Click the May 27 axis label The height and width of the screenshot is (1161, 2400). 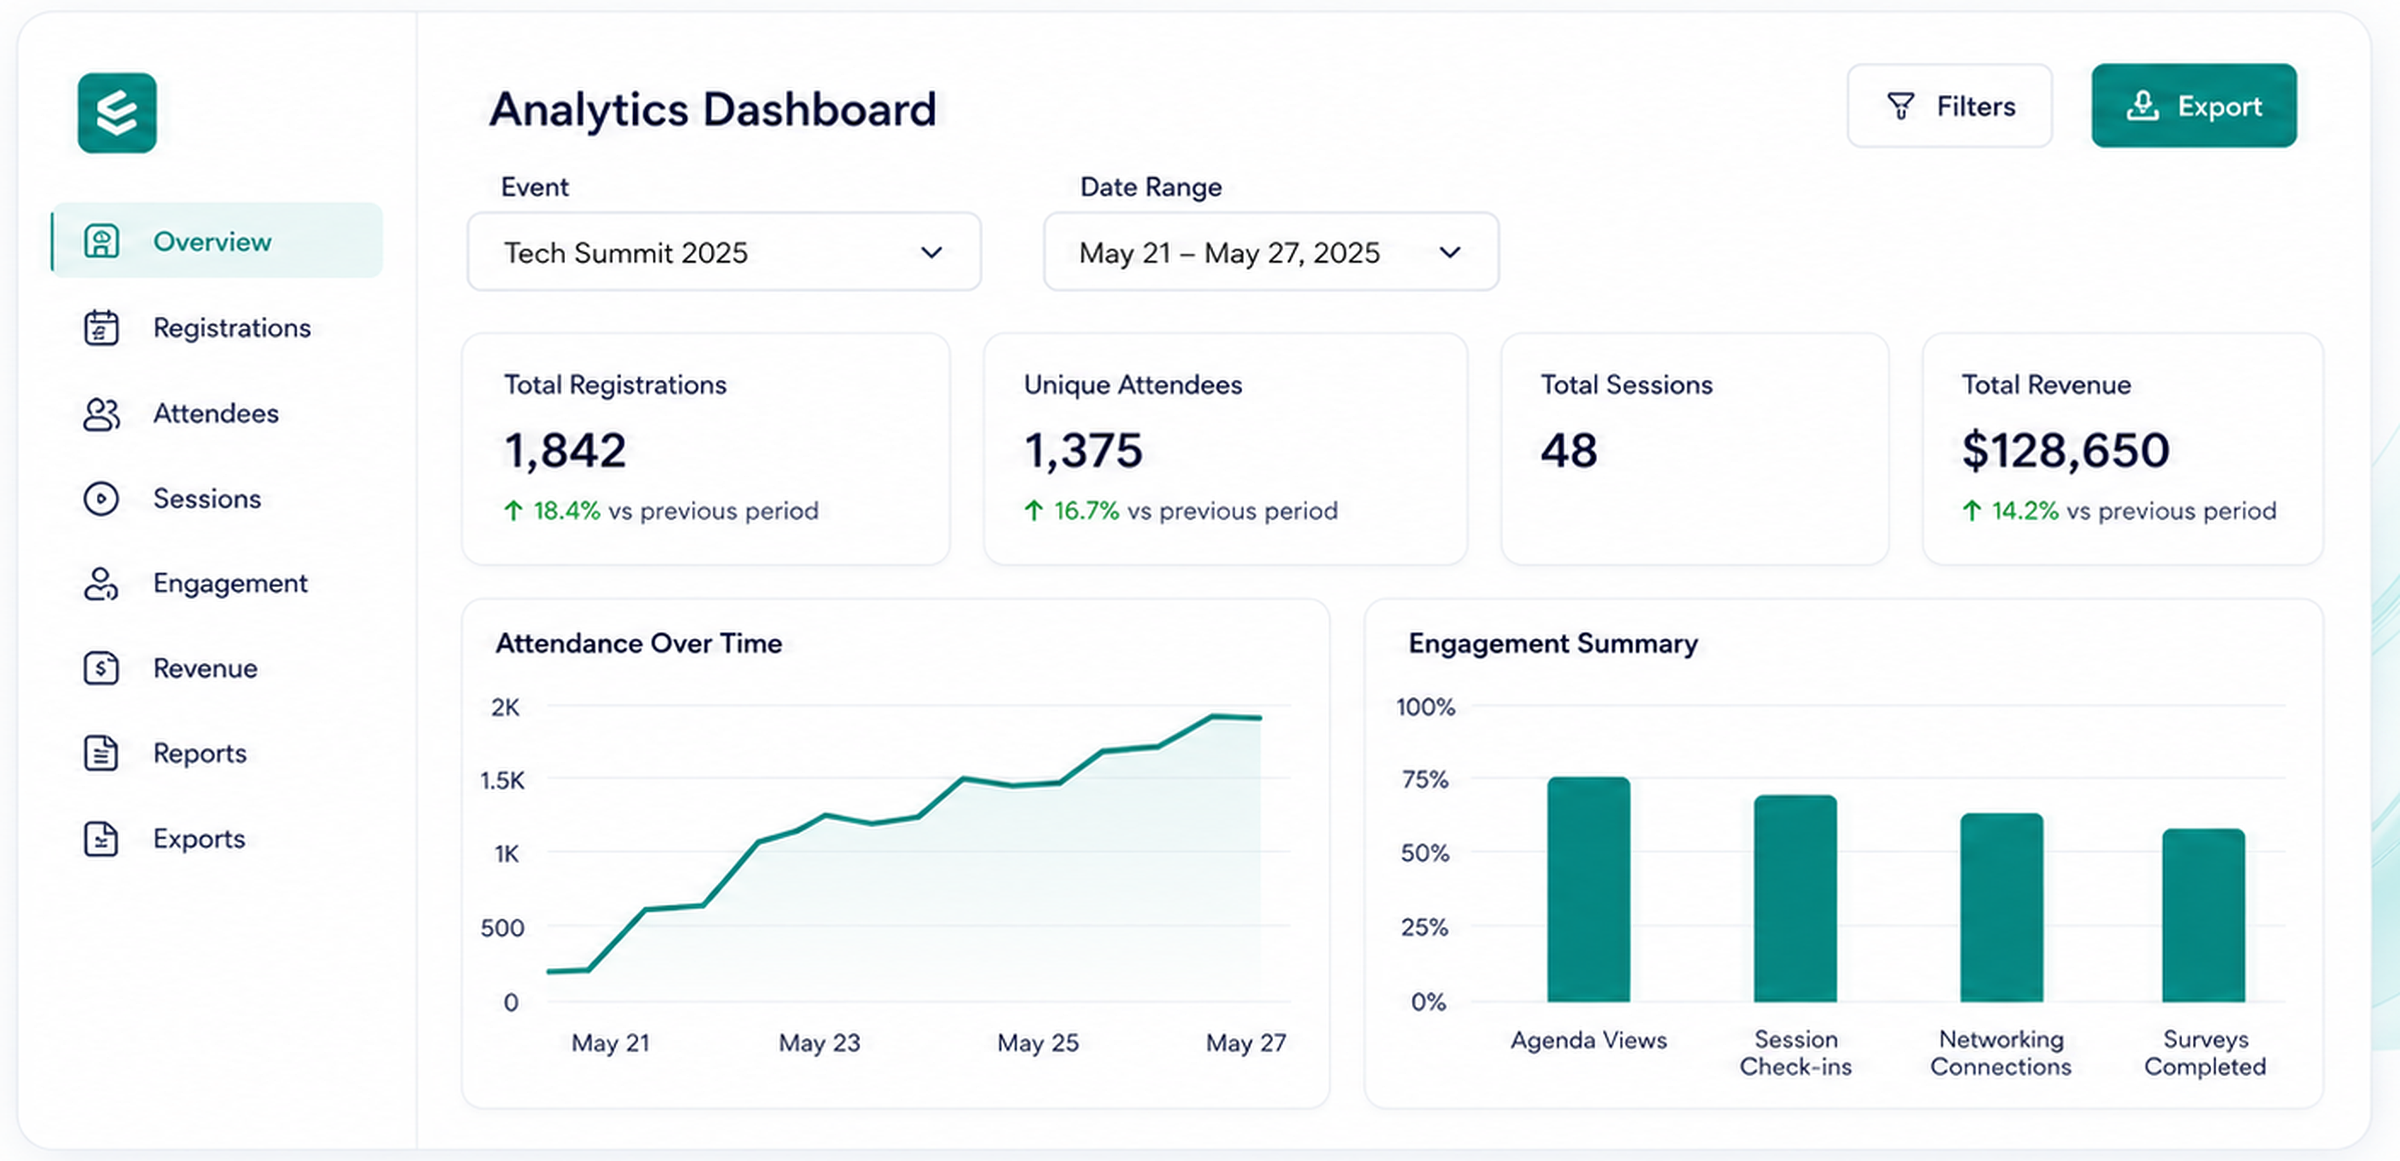[1246, 1043]
